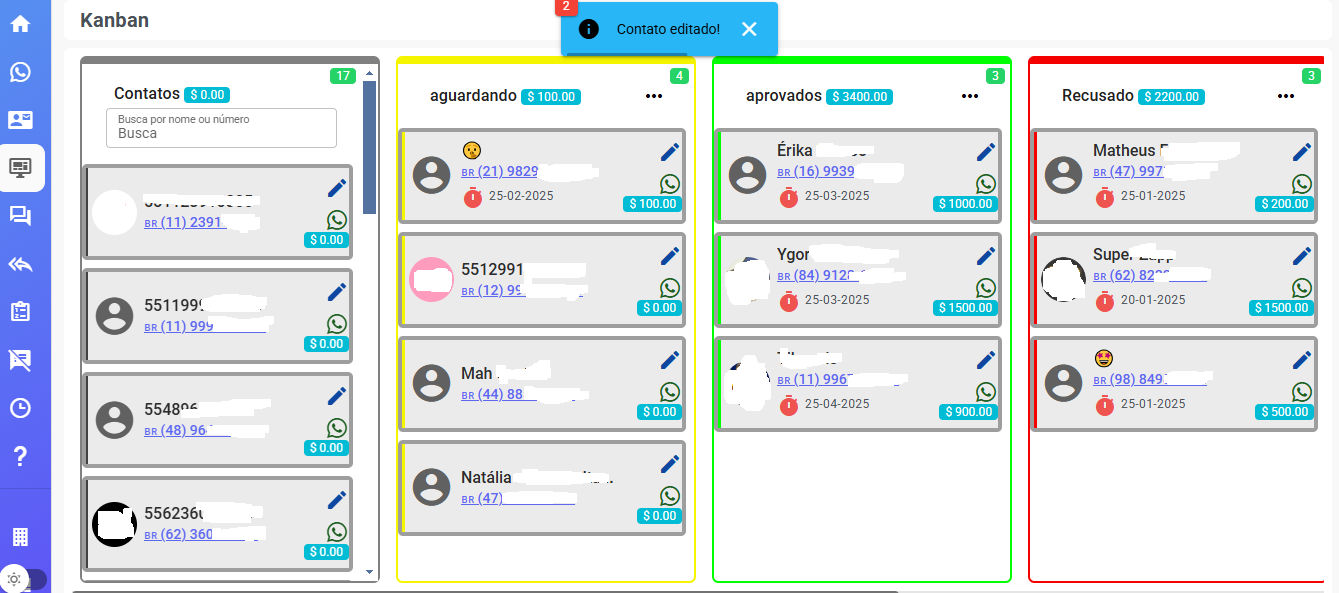Click the Contatos column scrollbar thumb
The image size is (1339, 593).
tap(369, 146)
